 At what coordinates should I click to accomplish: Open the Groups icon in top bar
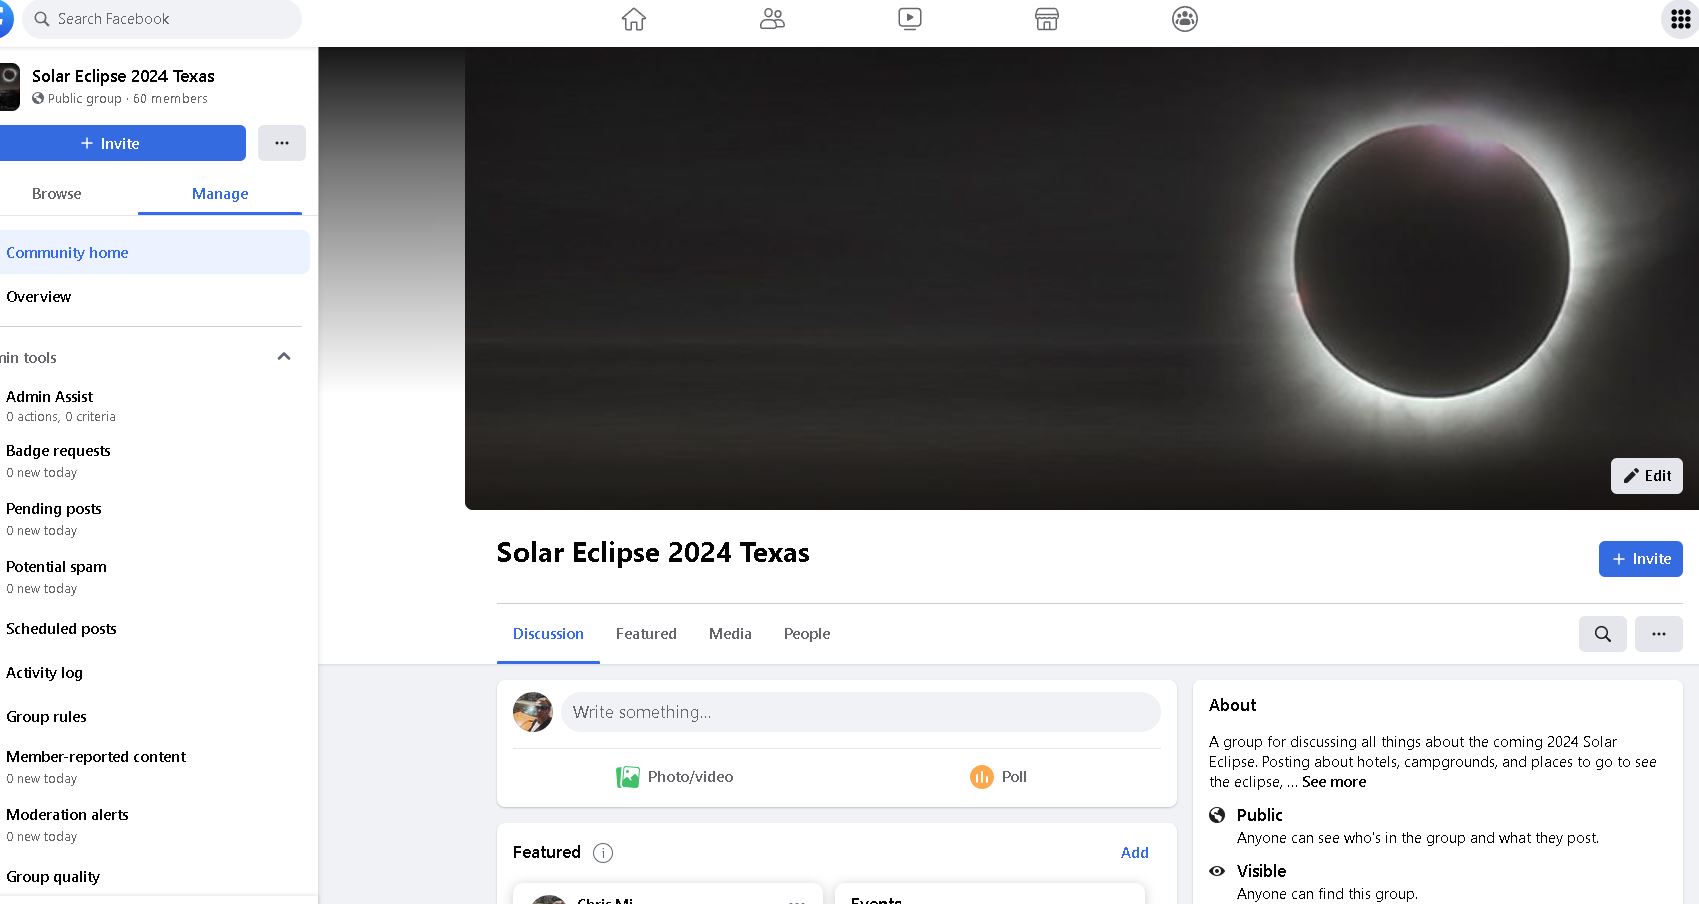1185,19
